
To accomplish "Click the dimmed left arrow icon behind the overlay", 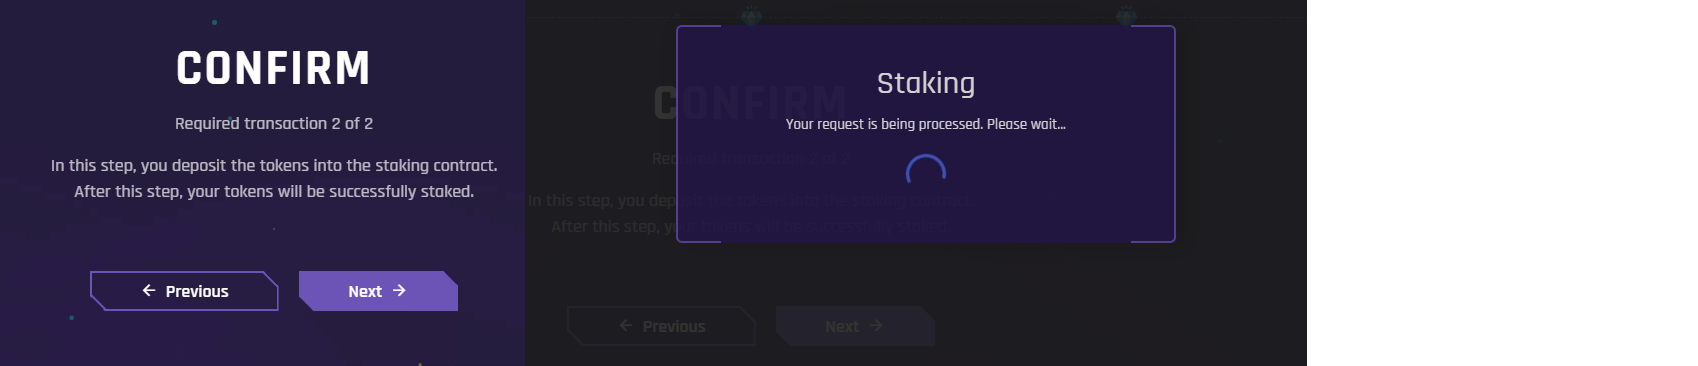I will [x=626, y=325].
